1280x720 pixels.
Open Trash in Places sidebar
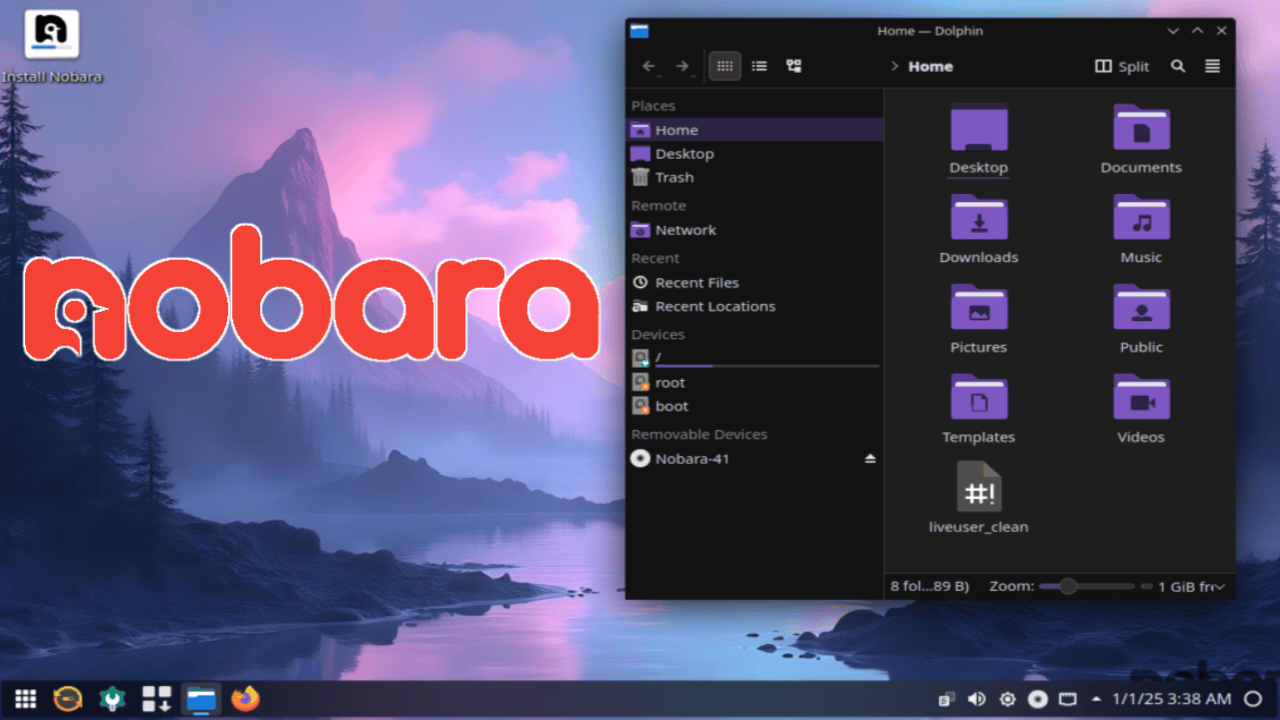[755, 177]
